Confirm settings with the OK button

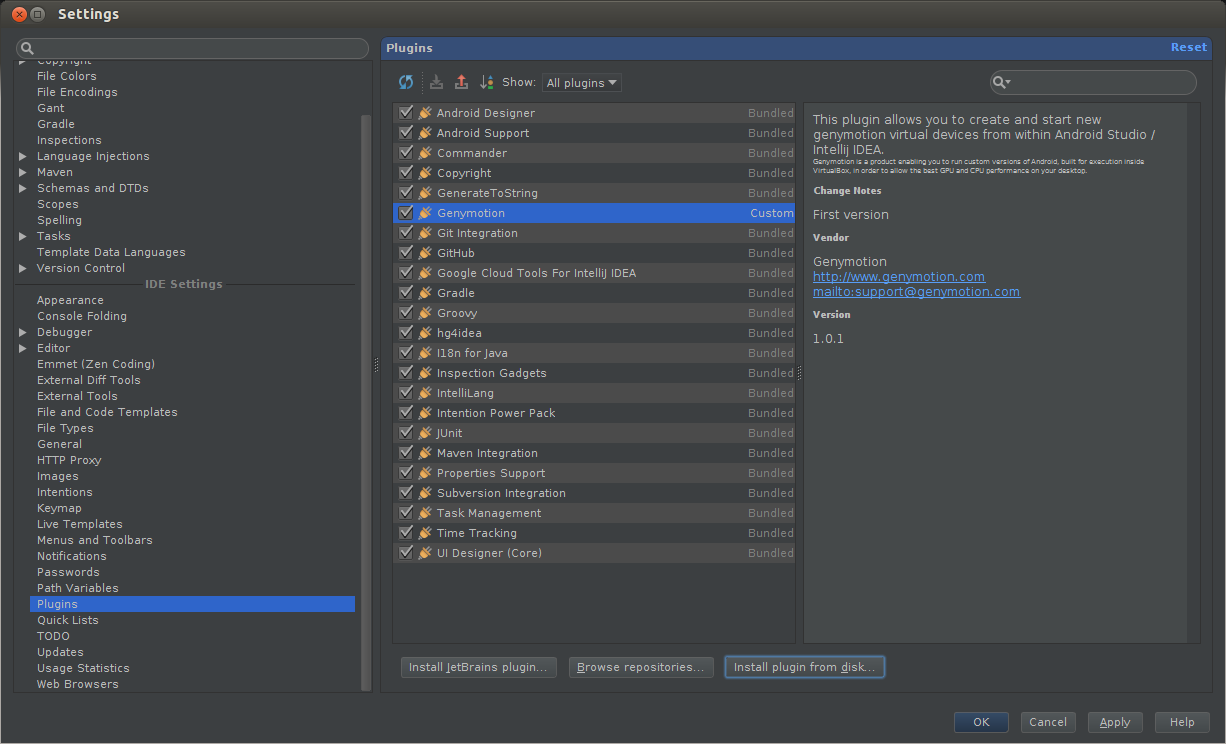pyautogui.click(x=981, y=722)
